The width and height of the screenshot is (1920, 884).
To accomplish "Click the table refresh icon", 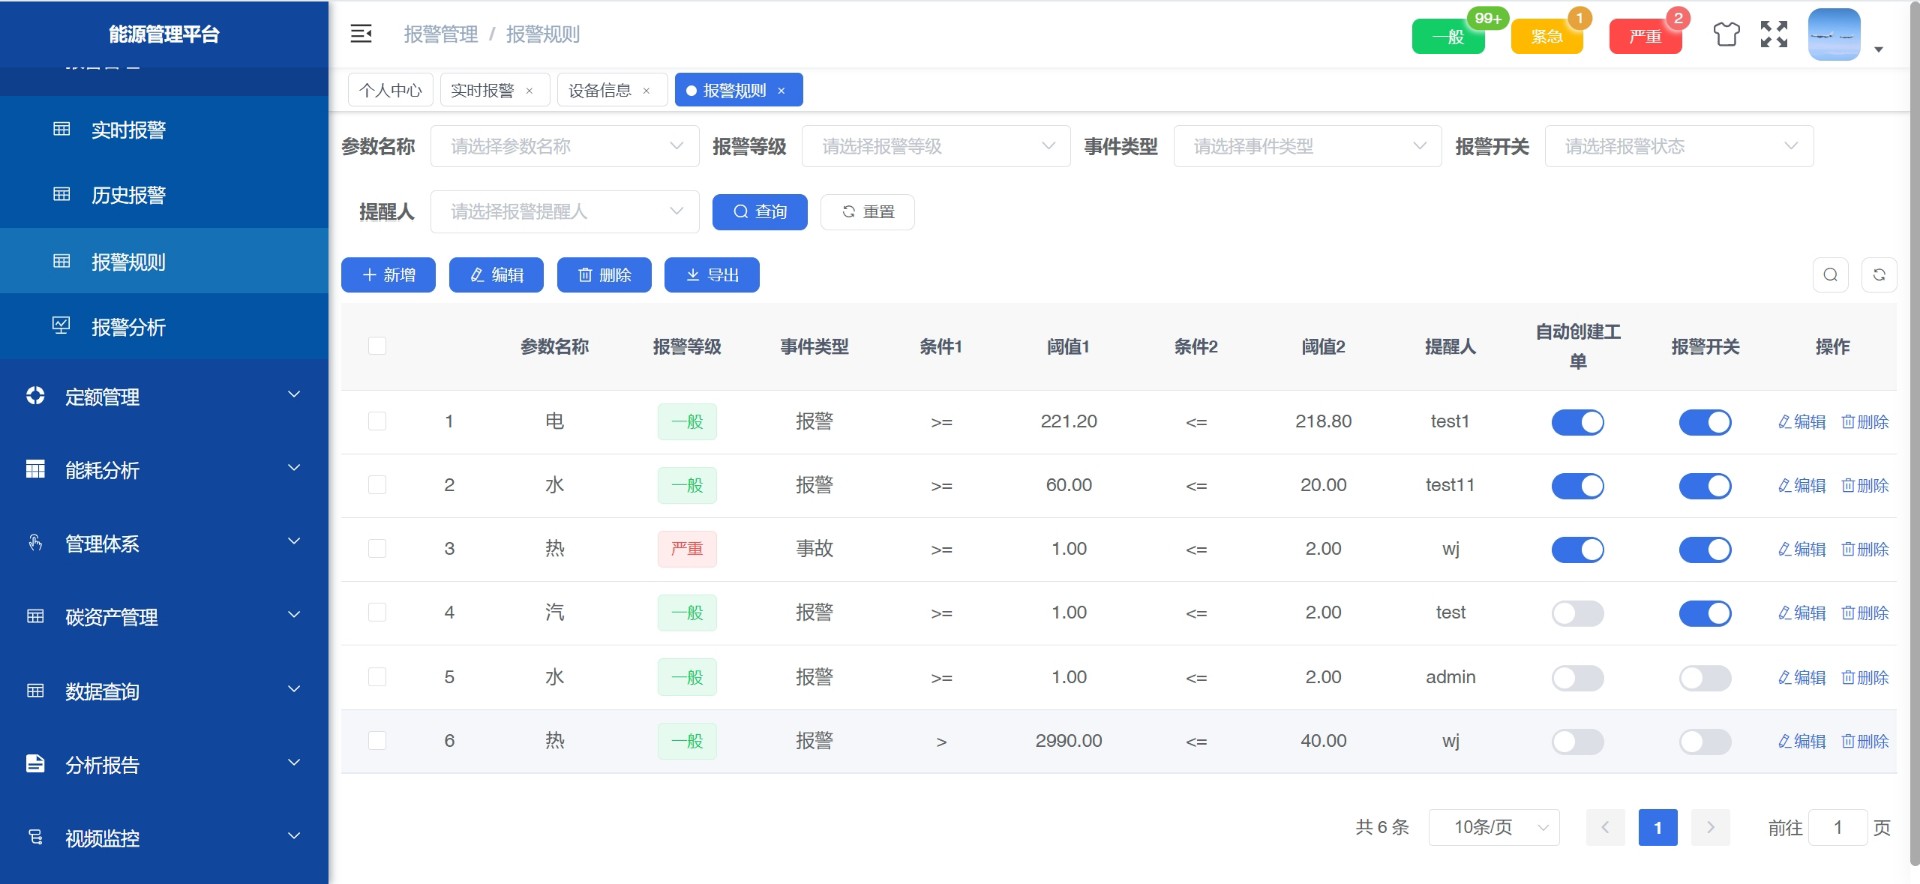I will (1879, 275).
